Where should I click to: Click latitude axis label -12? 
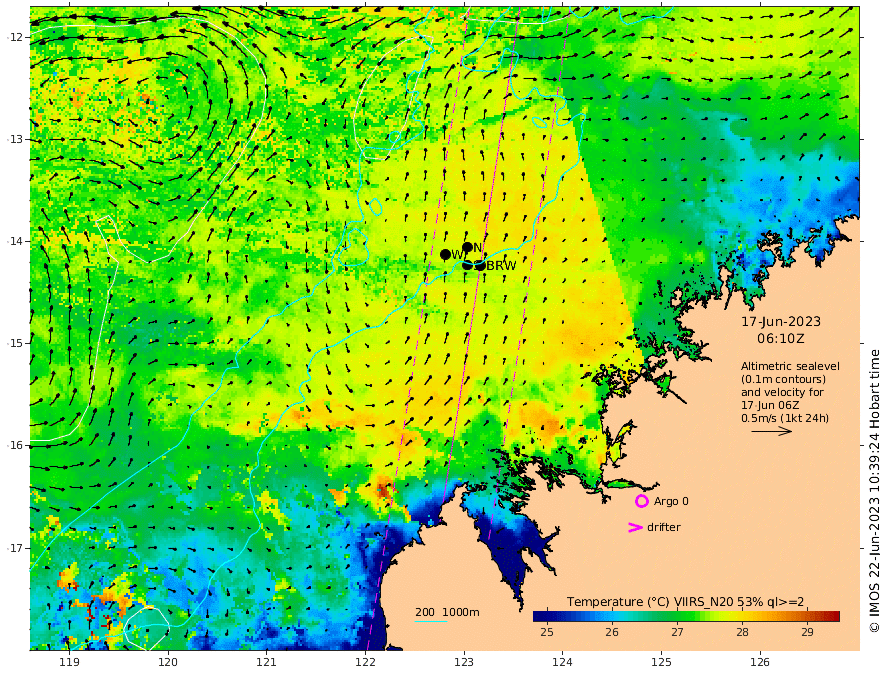(15, 37)
